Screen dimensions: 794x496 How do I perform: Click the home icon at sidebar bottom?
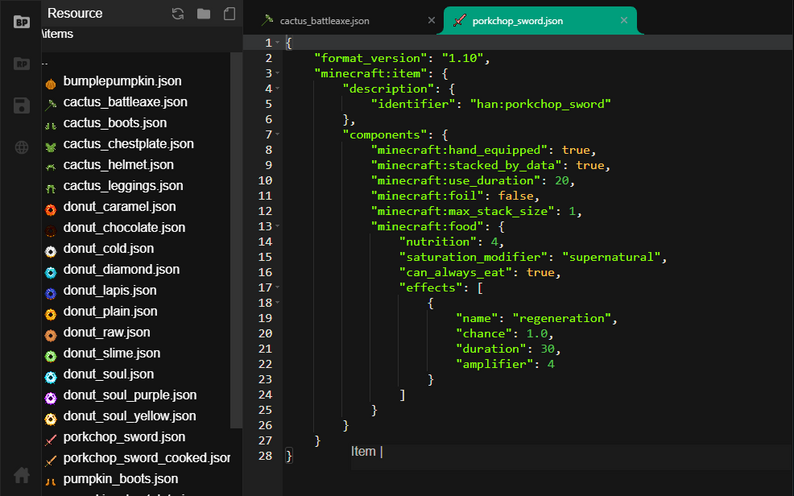tap(21, 475)
